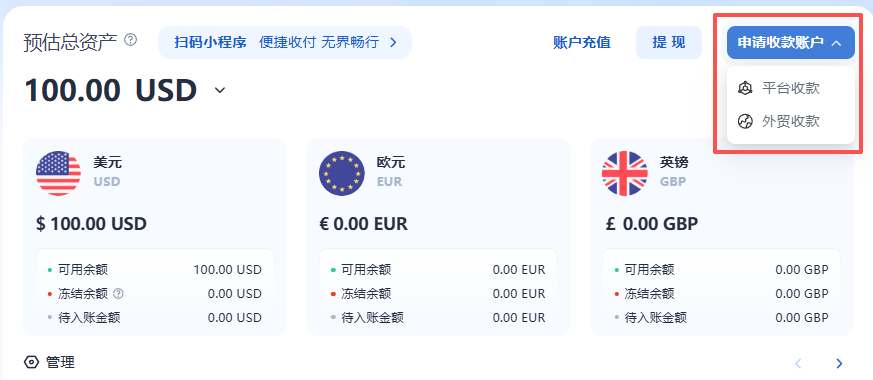Click the $ 100.00 USD balance card
The width and height of the screenshot is (873, 380).
(155, 237)
